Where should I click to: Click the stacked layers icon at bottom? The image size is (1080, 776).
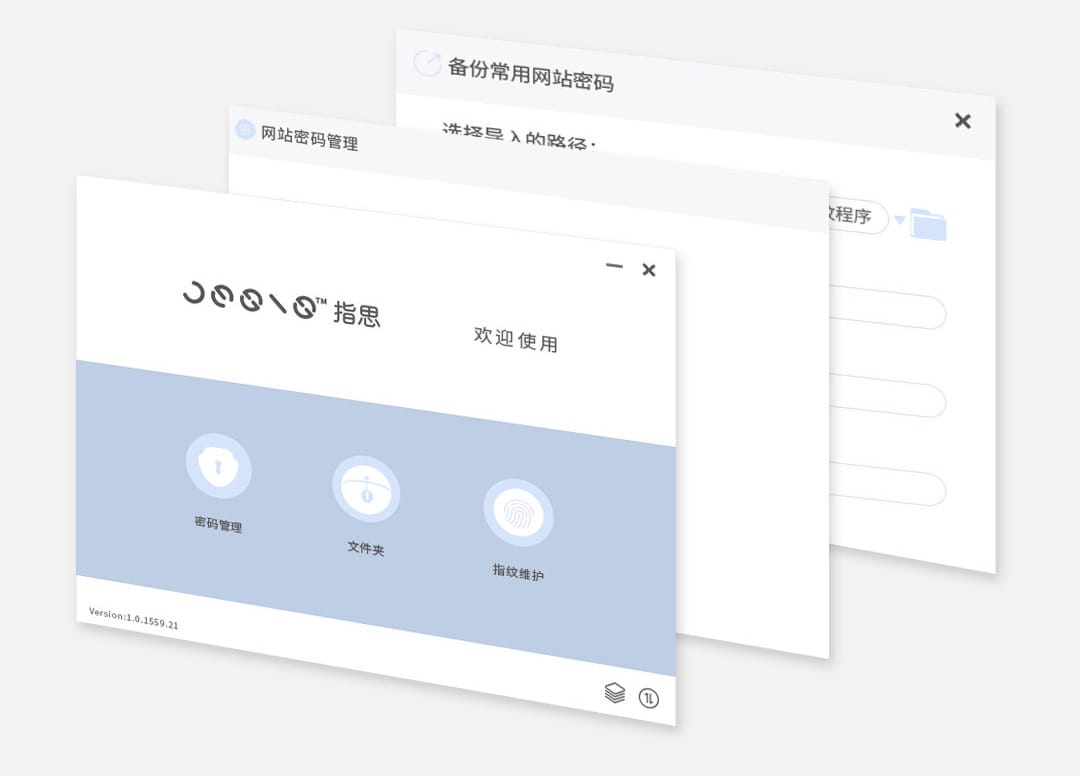click(x=615, y=692)
